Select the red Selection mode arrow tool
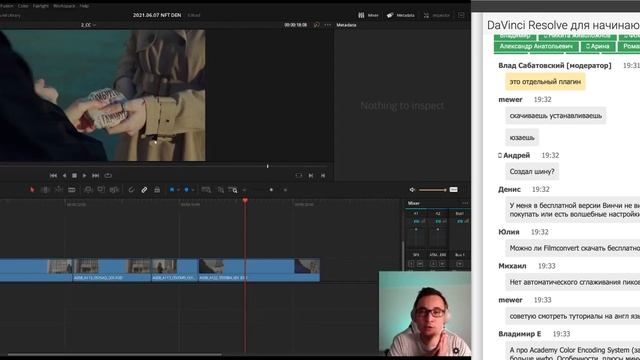The width and height of the screenshot is (640, 360). (x=32, y=190)
